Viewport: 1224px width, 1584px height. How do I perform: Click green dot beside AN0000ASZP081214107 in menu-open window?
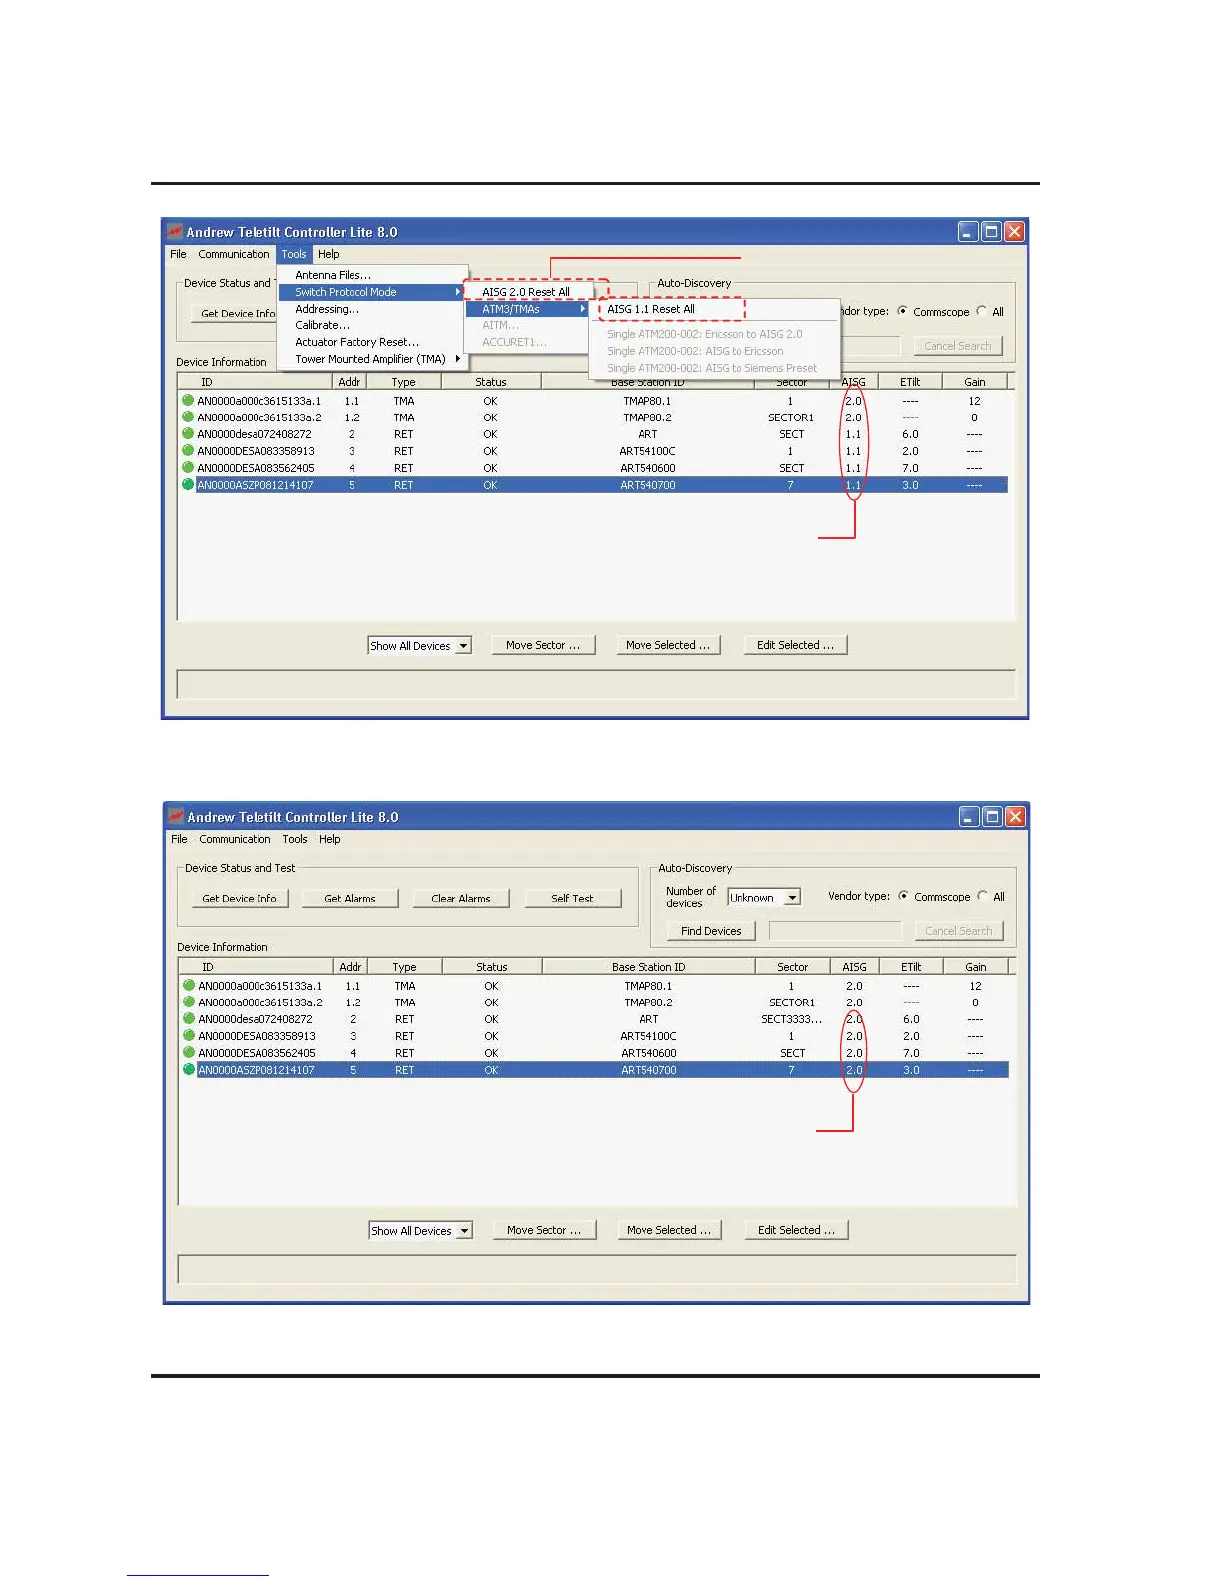[x=188, y=484]
